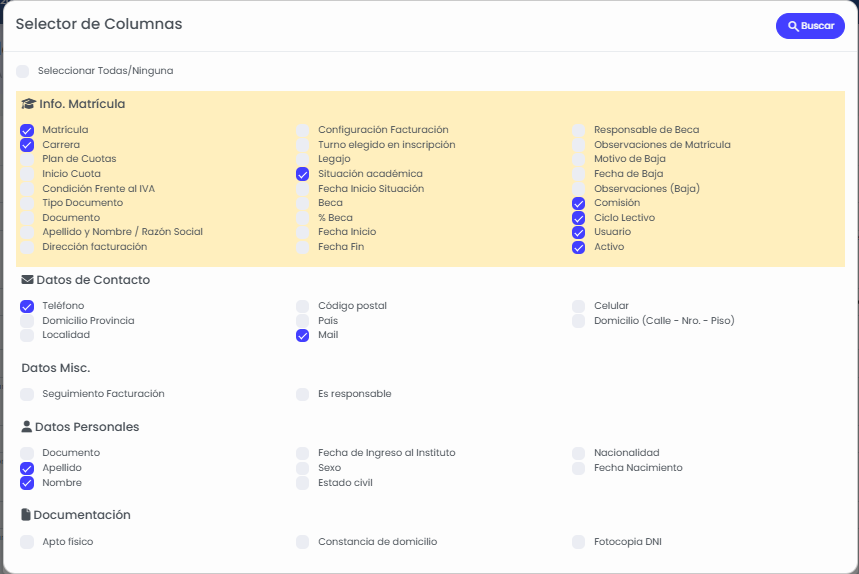Enable Fecha de Ingreso al Instituto

(302, 454)
